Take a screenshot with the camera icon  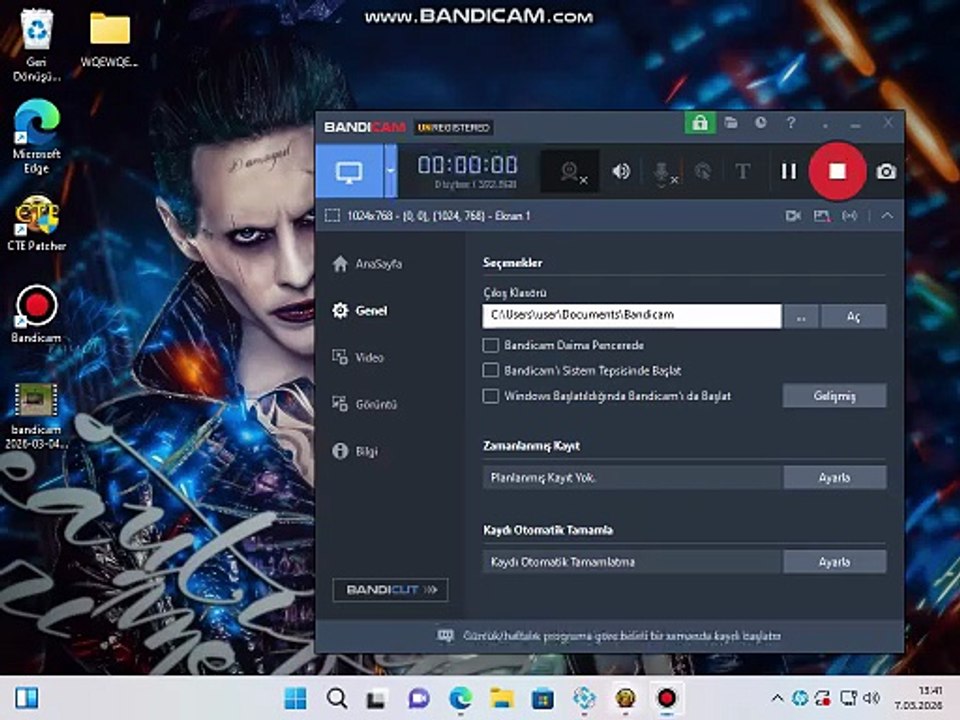pos(886,172)
